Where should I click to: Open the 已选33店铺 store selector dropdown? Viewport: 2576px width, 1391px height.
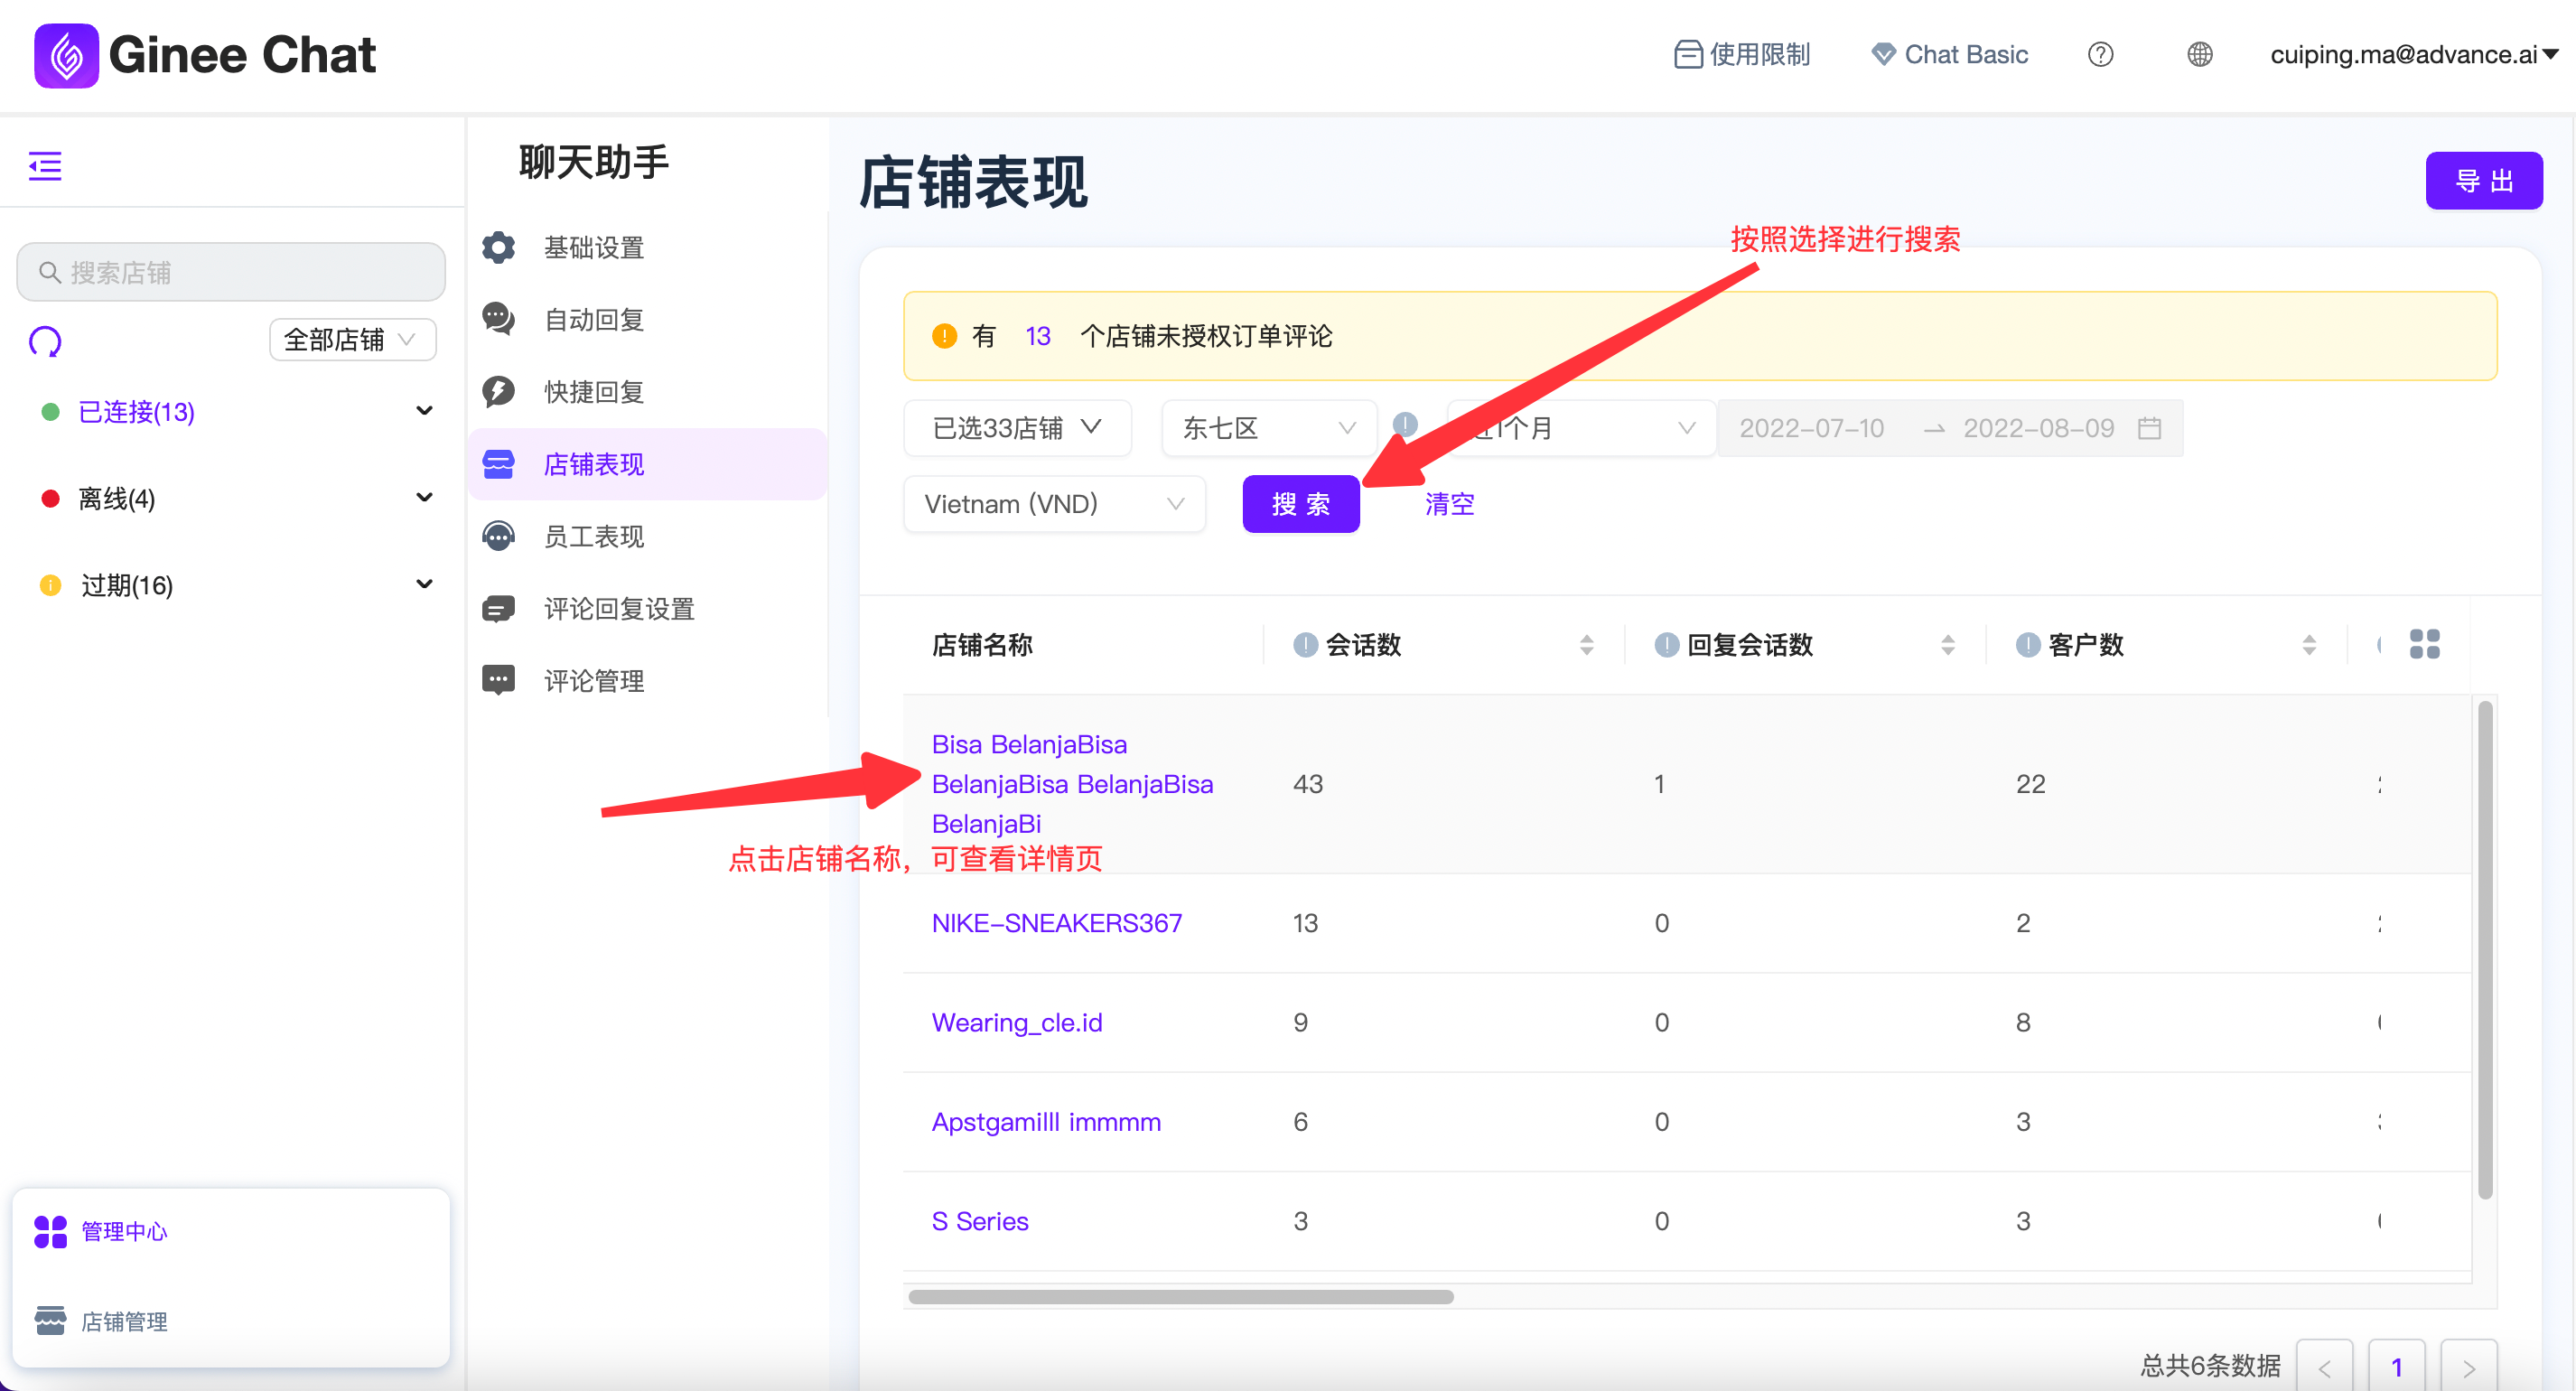click(x=1017, y=428)
